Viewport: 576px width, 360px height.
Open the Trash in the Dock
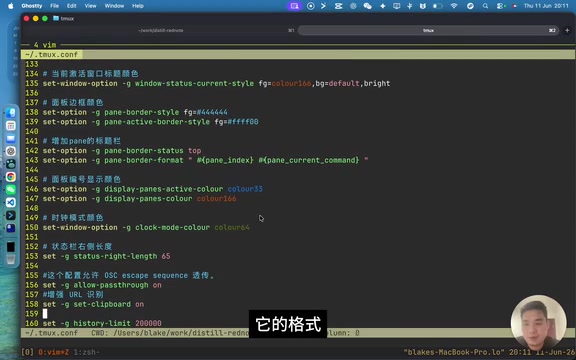(x=11, y=259)
